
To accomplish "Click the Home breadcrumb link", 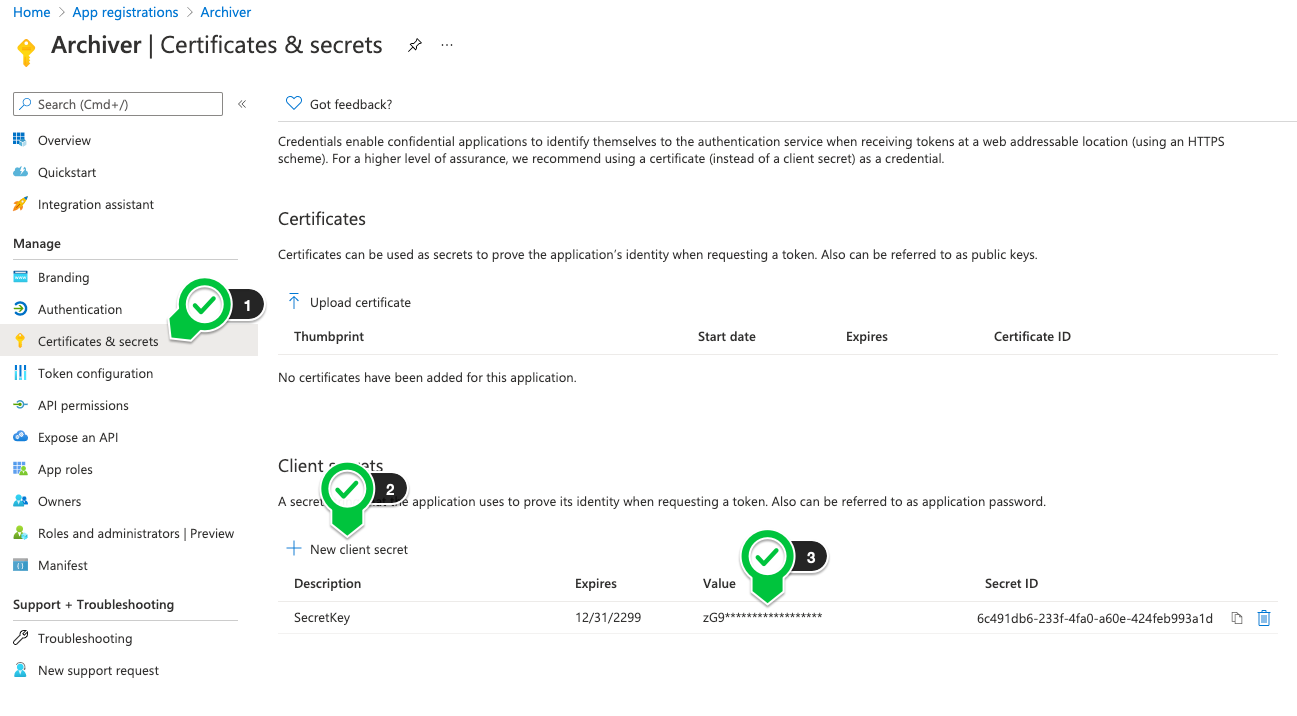I will tap(32, 12).
